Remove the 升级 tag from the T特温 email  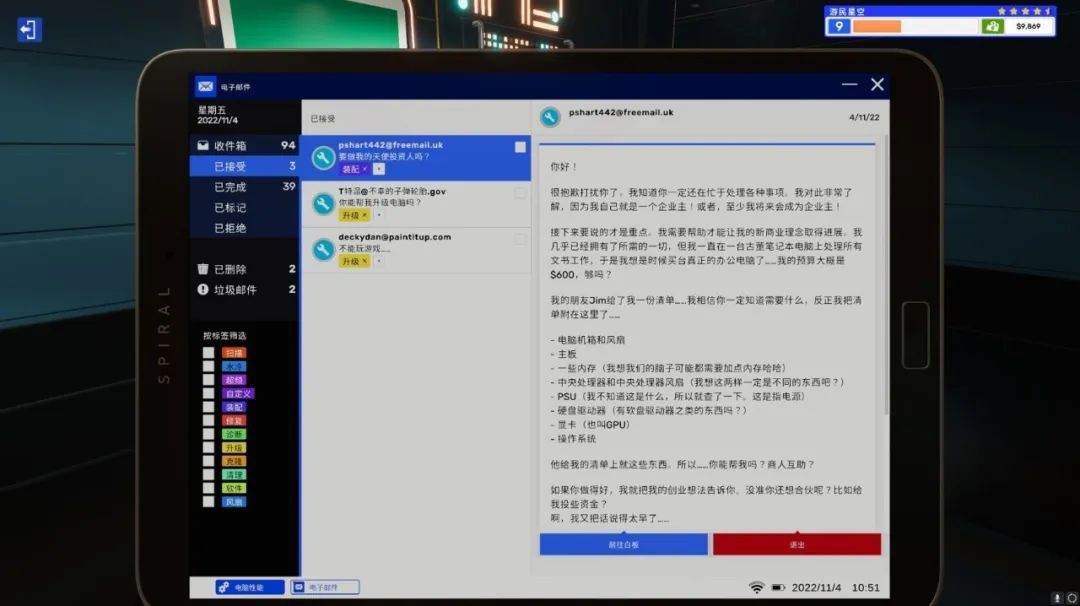365,215
